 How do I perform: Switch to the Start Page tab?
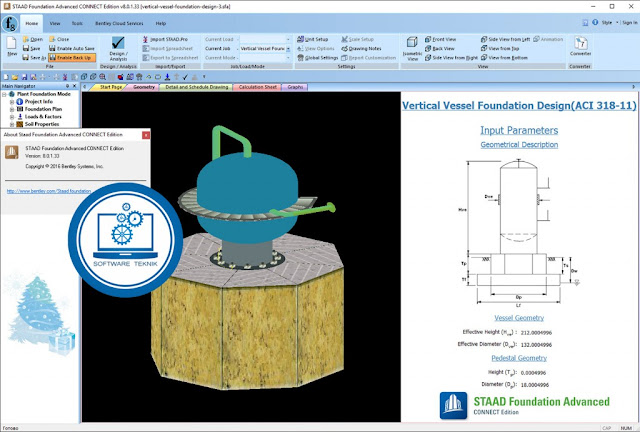109,87
